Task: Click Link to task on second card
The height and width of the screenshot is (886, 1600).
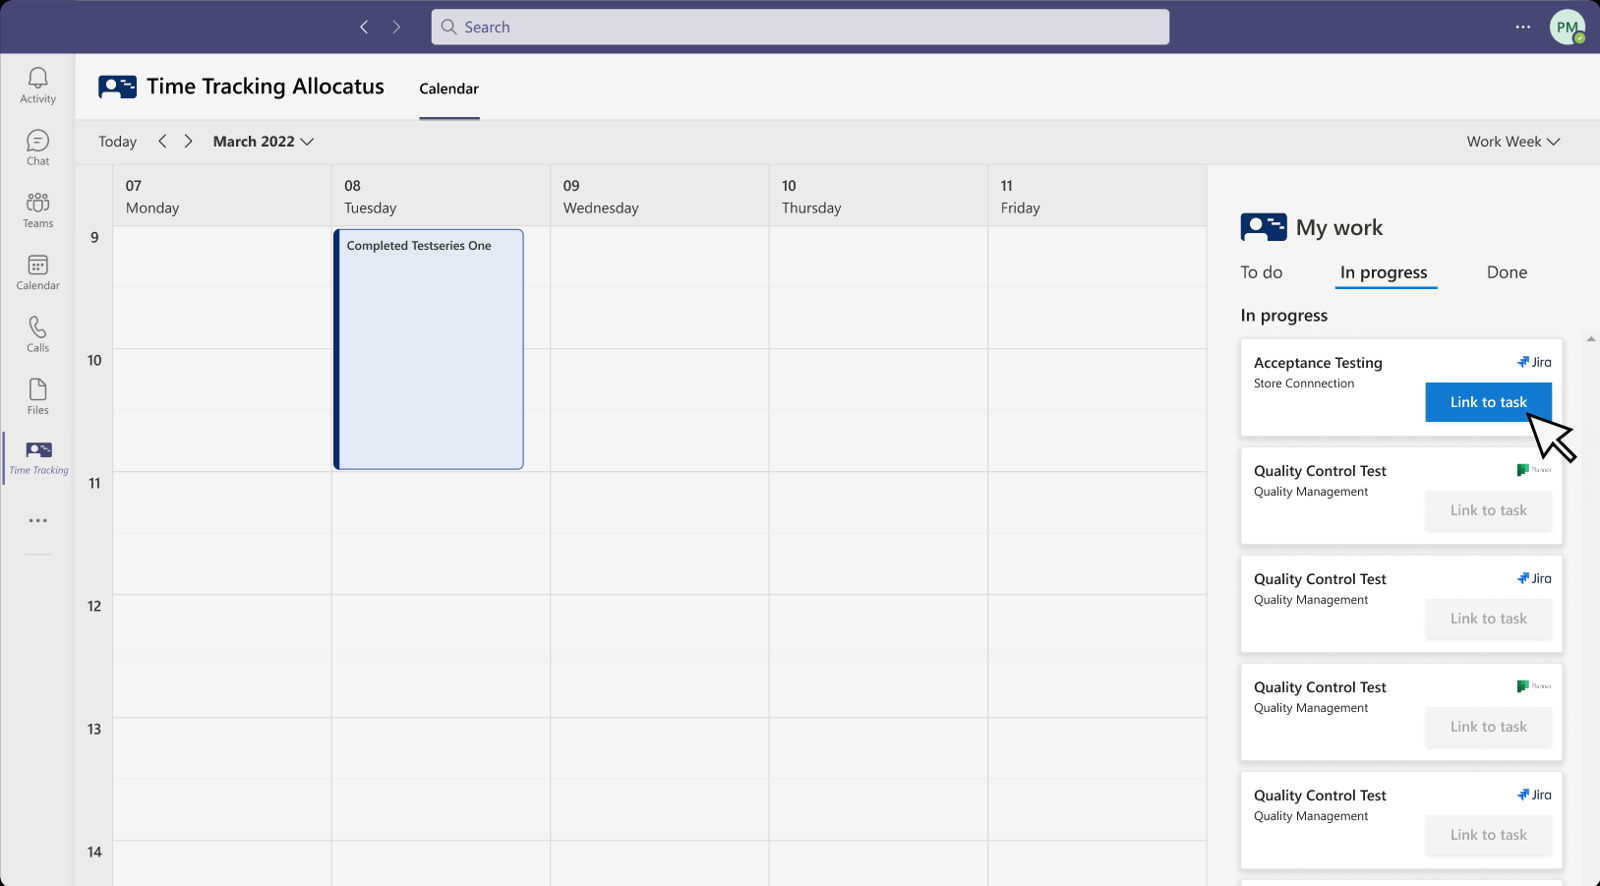Action: pos(1488,510)
